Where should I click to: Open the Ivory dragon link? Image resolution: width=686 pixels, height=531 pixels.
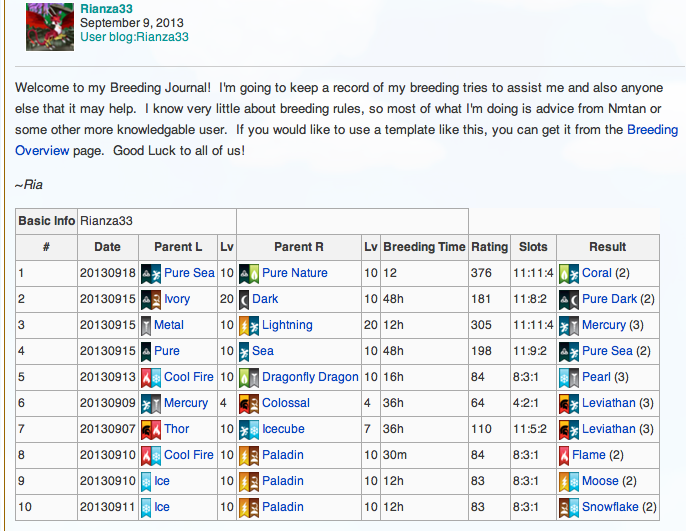pos(177,299)
